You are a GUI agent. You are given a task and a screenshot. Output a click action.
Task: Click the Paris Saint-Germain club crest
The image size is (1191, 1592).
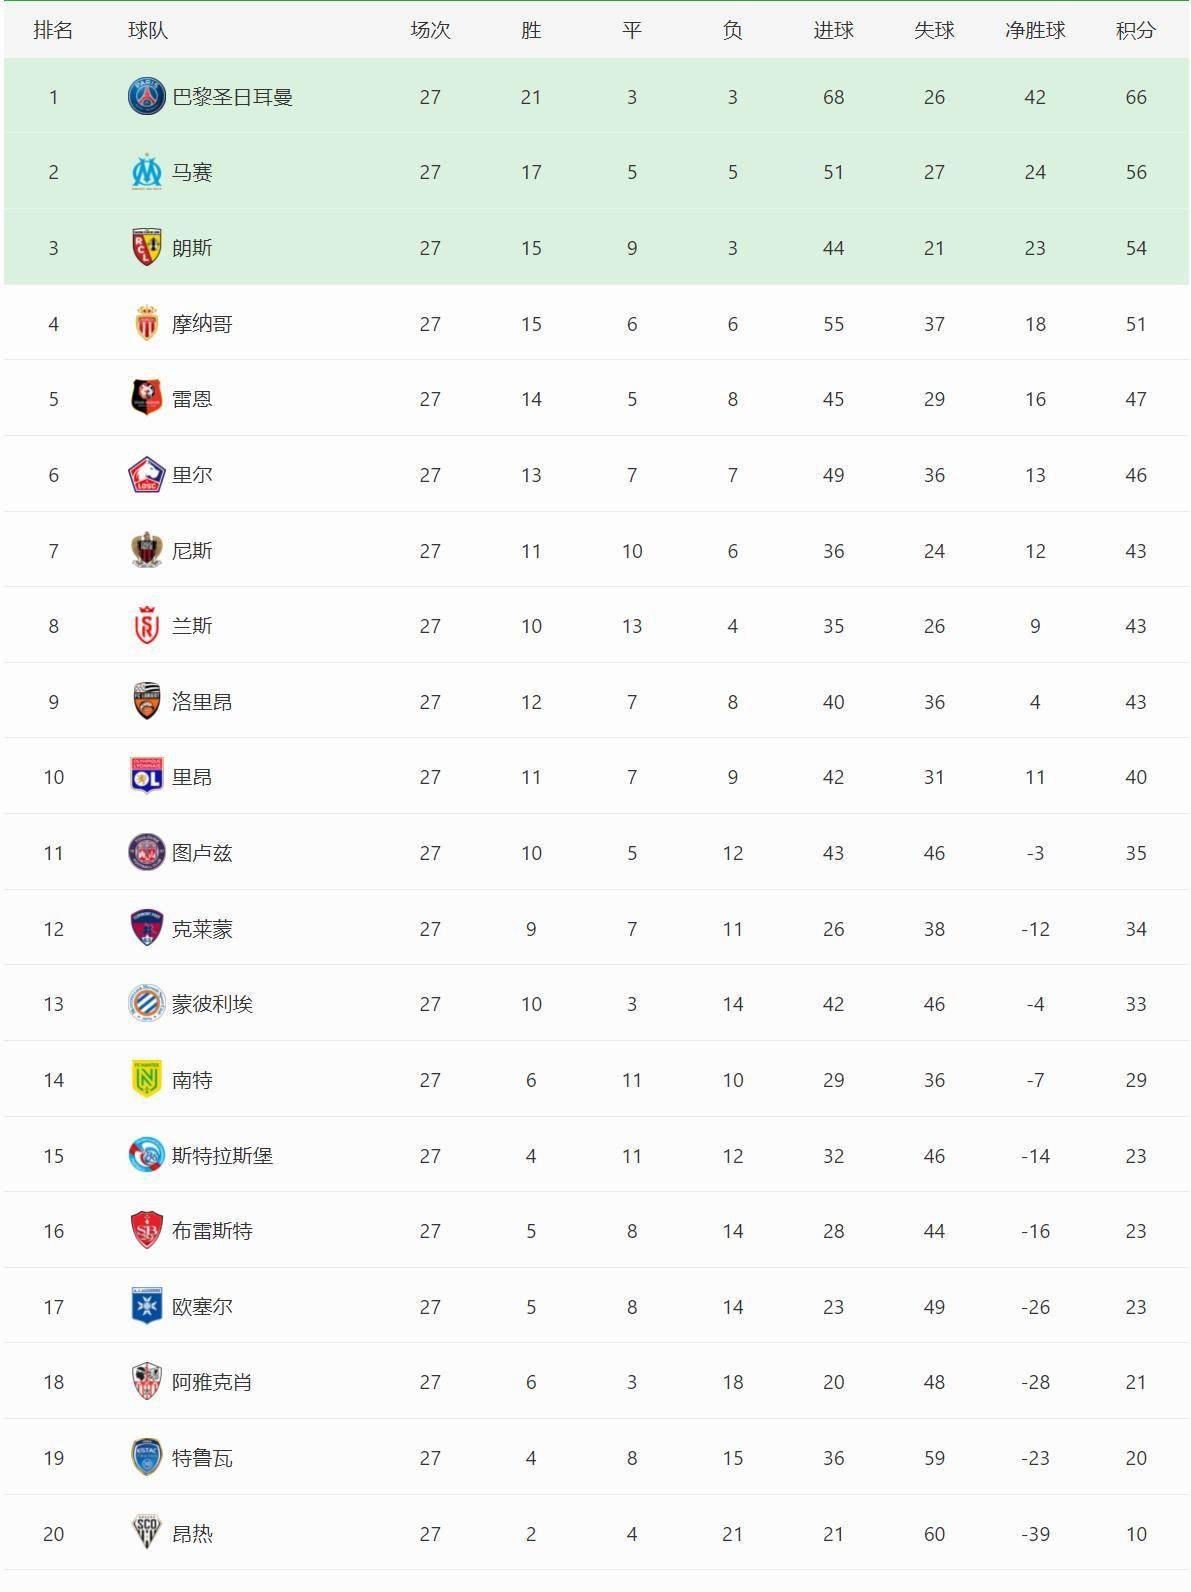(147, 97)
